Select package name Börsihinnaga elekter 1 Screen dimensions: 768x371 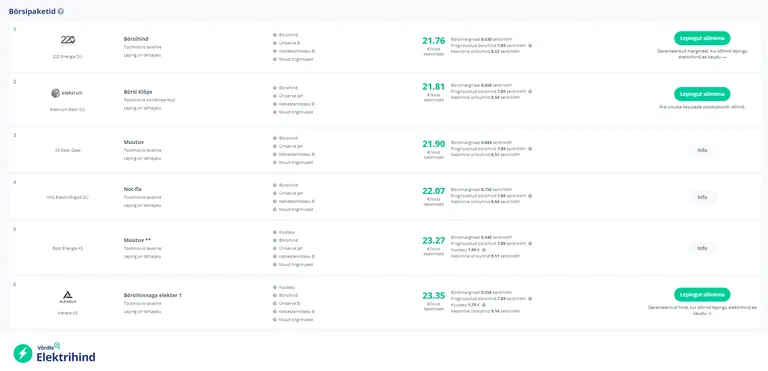(x=152, y=296)
